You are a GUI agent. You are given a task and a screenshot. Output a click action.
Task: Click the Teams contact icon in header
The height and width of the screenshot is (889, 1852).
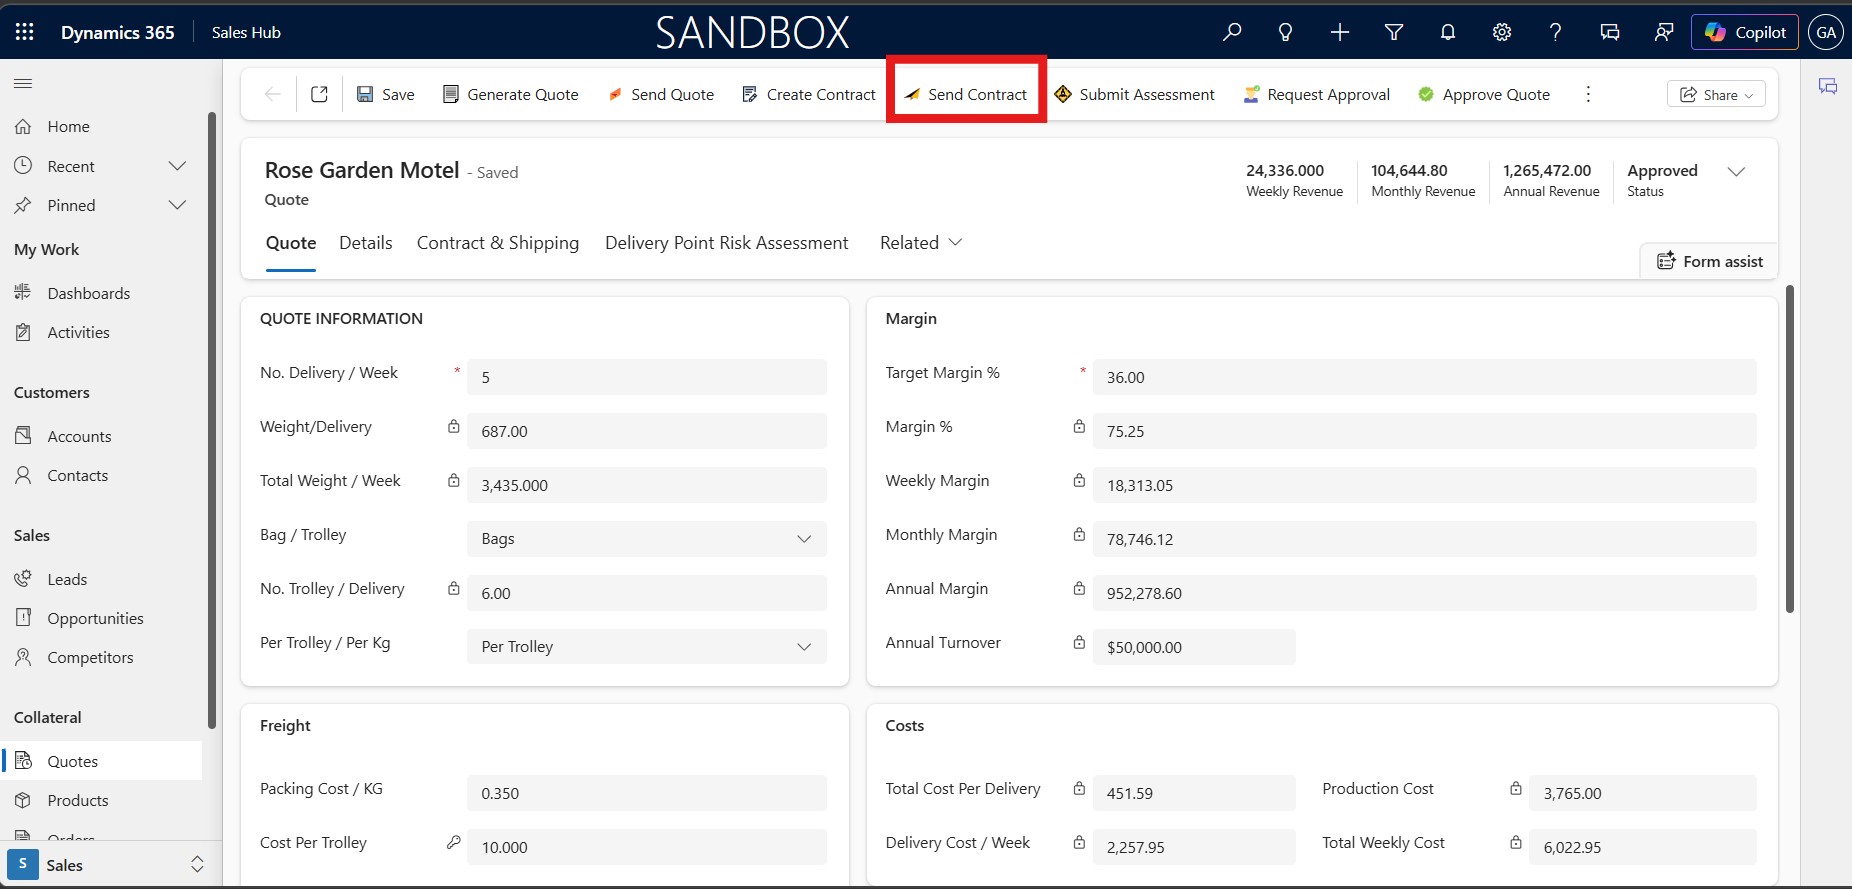[x=1664, y=32]
